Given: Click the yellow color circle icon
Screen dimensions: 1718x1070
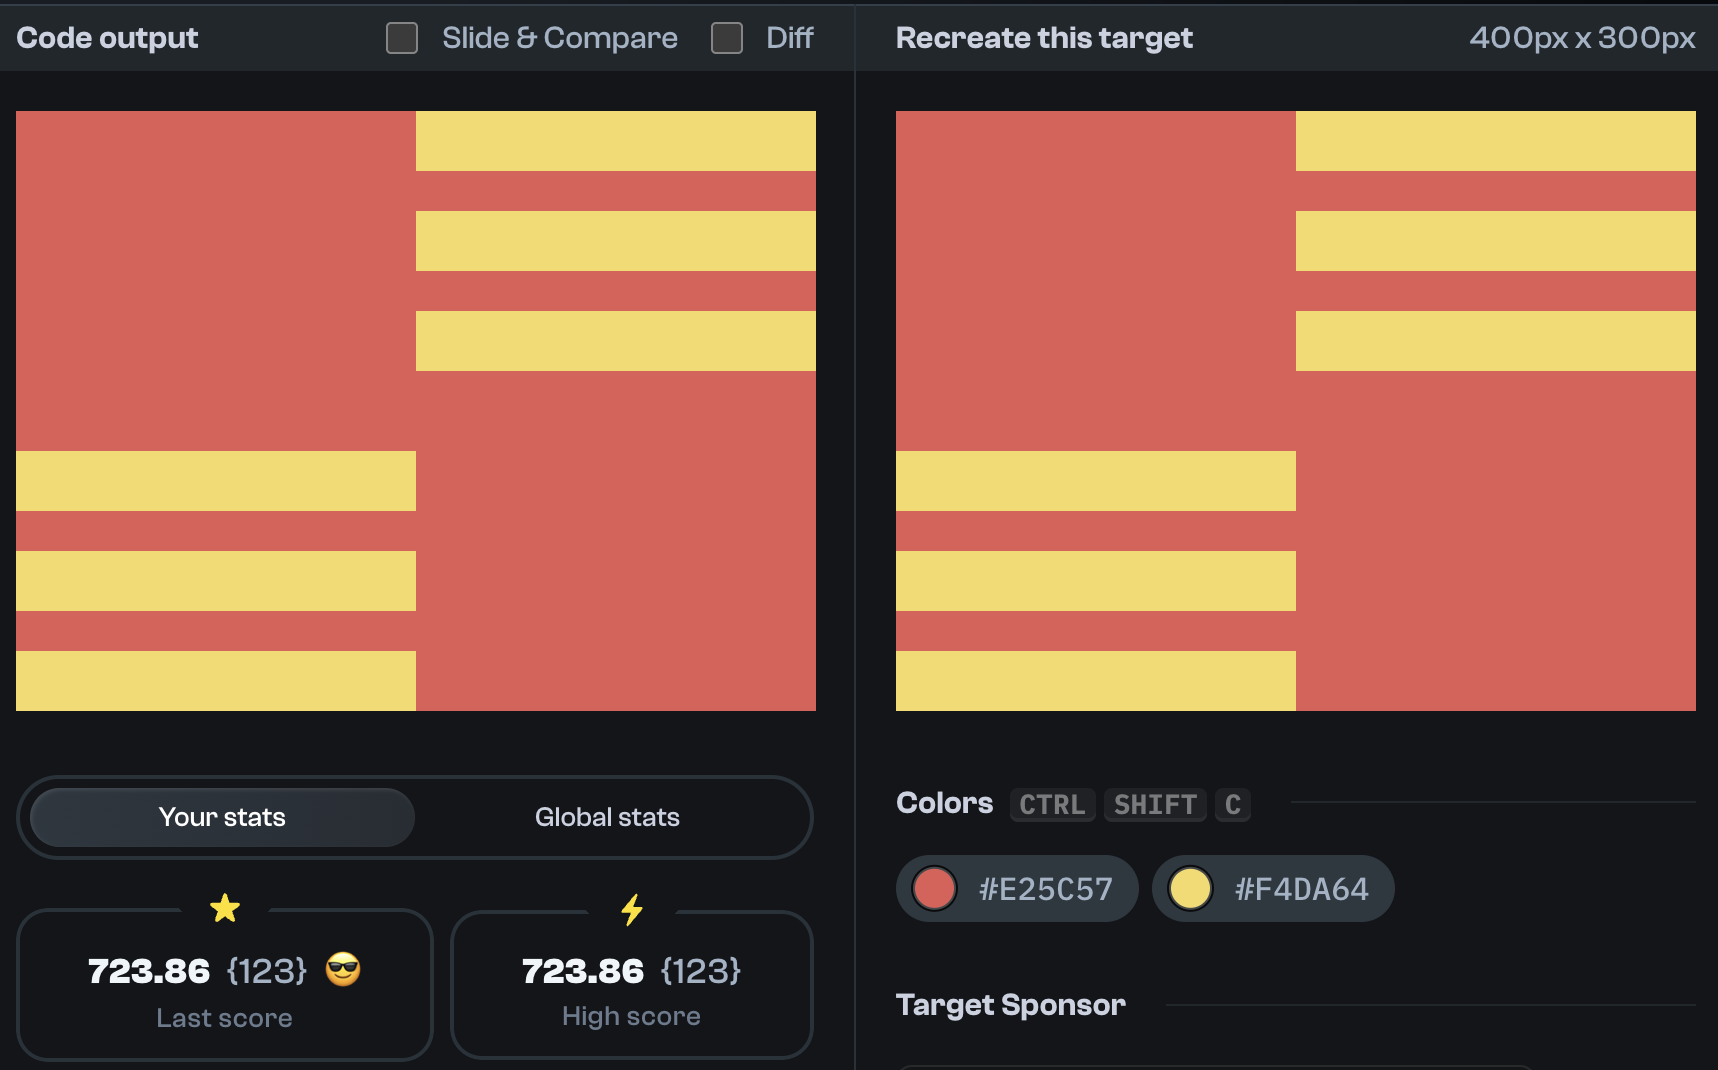Looking at the screenshot, I should 1190,887.
